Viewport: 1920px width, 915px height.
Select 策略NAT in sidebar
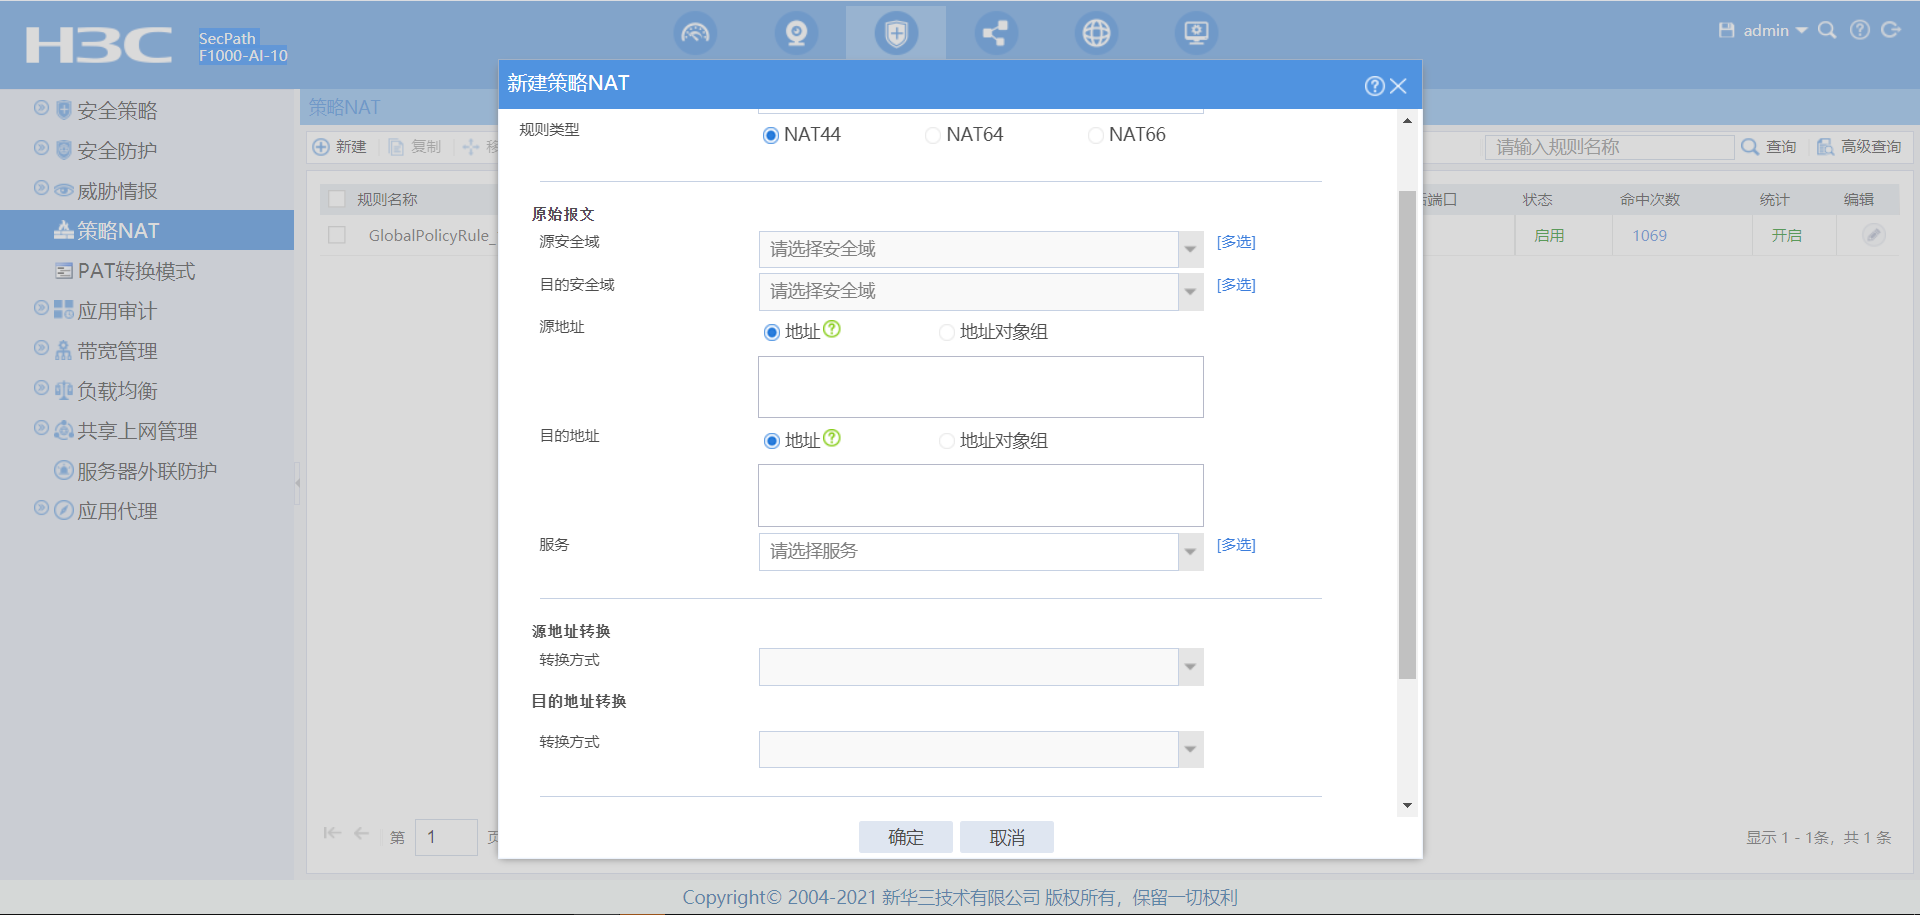pos(147,230)
